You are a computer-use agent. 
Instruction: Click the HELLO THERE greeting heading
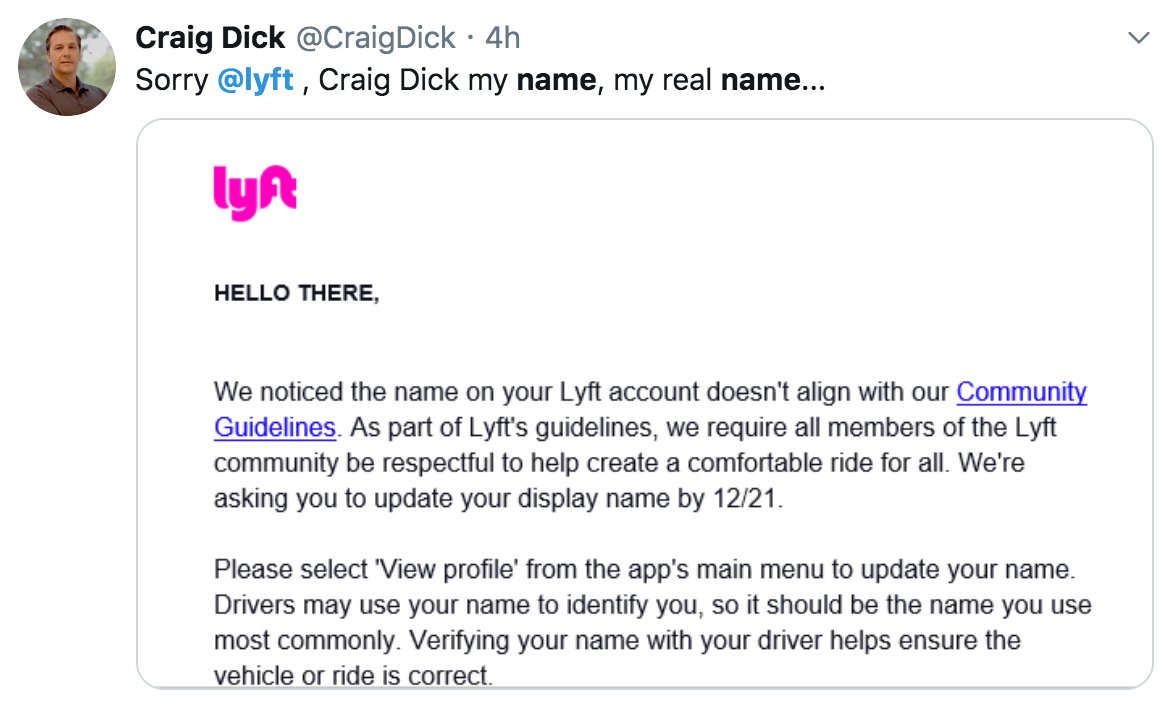297,293
